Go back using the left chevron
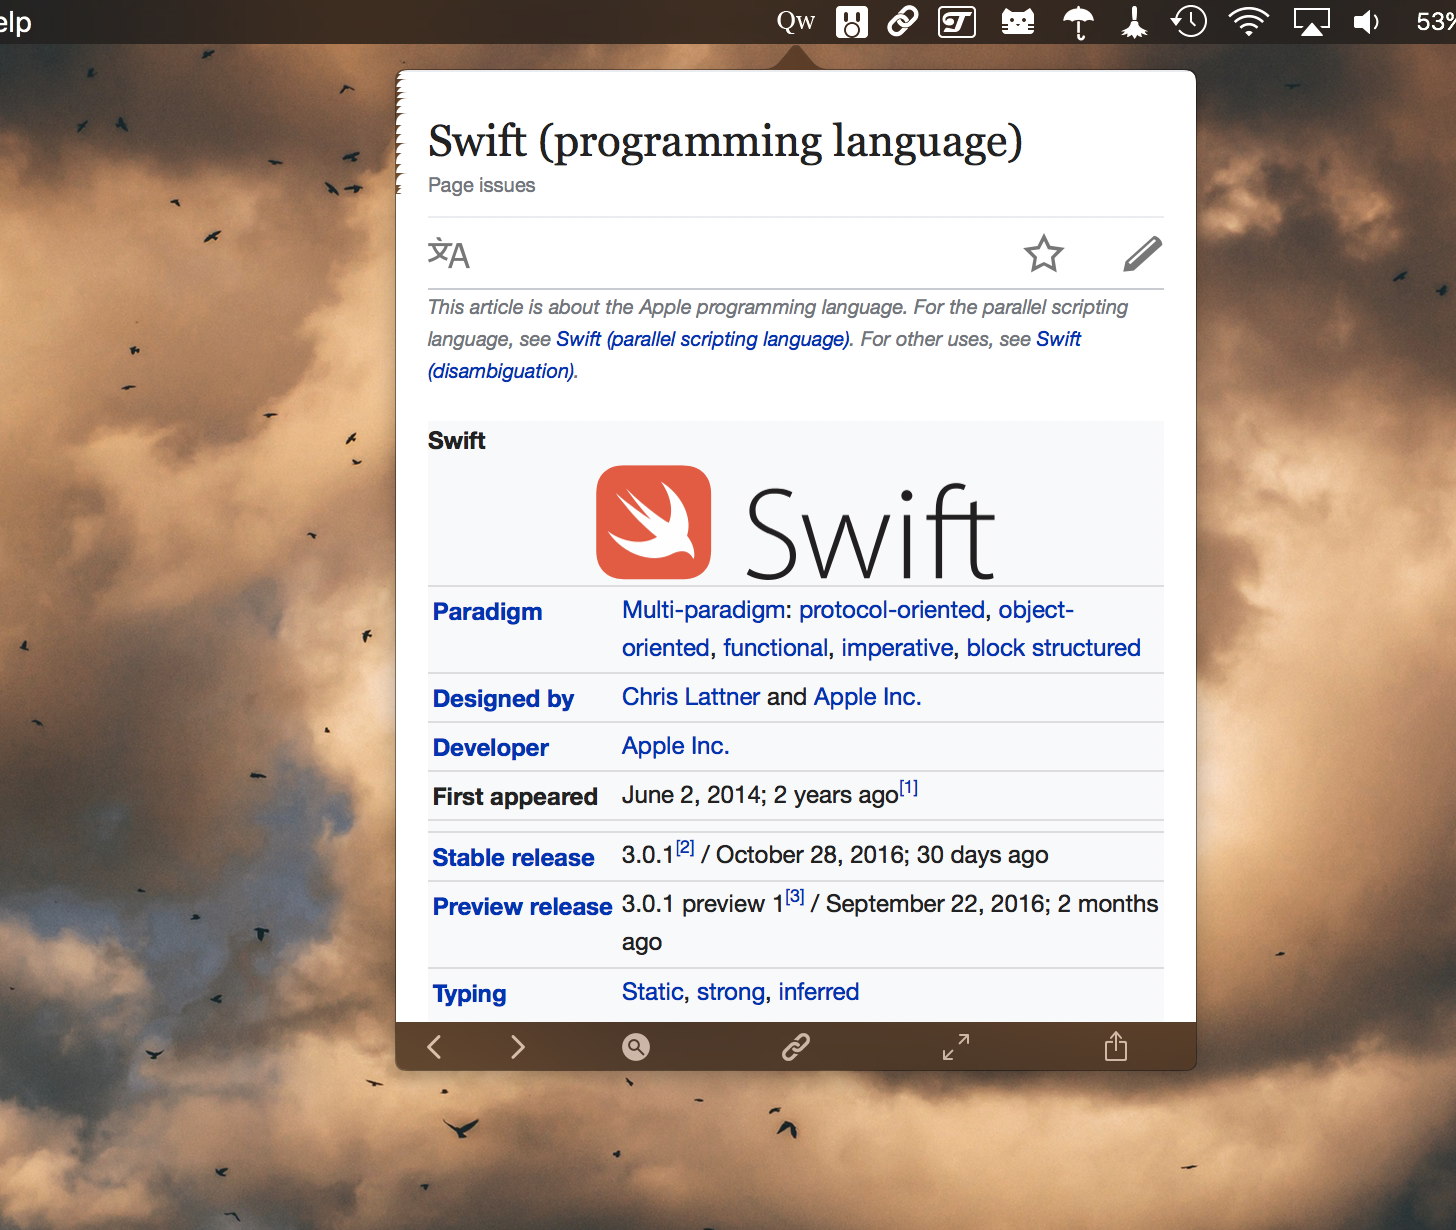The image size is (1456, 1230). click(434, 1046)
